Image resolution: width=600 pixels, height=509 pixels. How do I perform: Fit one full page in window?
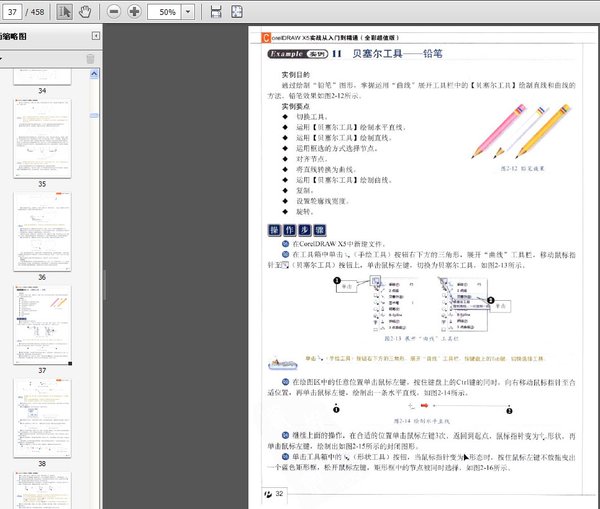click(239, 12)
